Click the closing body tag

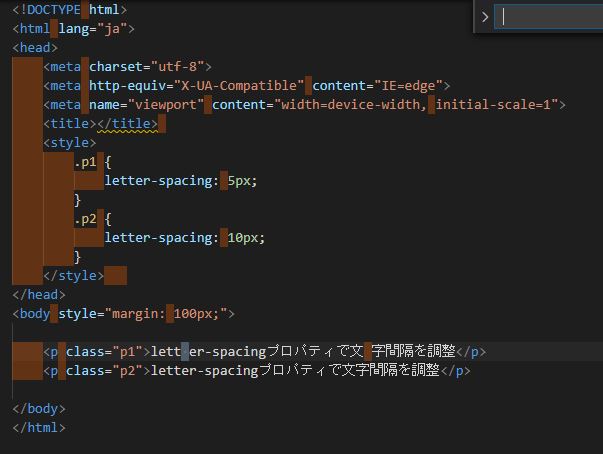(39, 409)
